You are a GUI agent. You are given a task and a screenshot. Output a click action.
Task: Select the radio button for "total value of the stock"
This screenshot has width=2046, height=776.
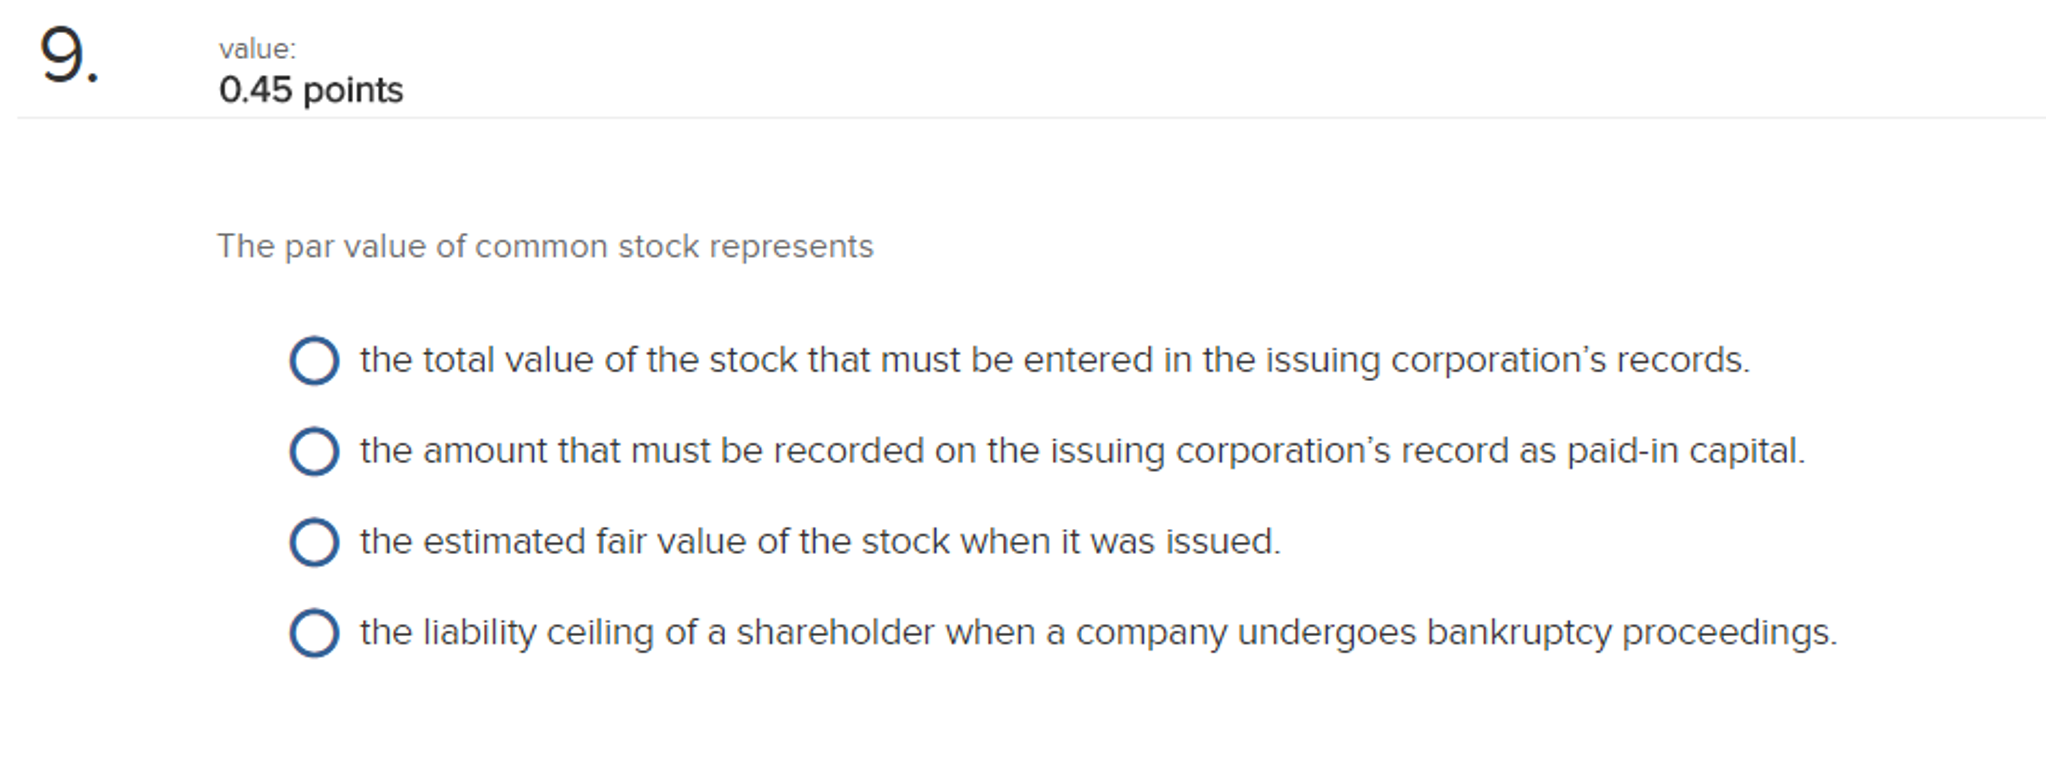[314, 361]
